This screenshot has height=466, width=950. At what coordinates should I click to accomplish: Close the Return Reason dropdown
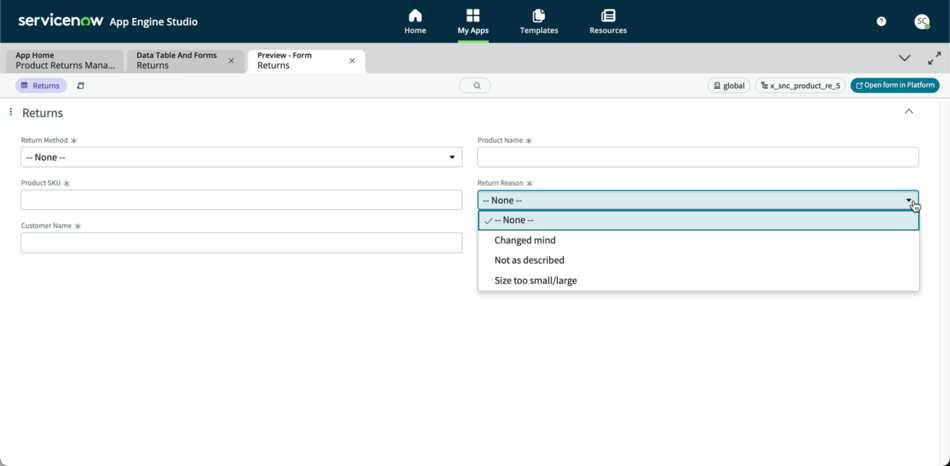698,200
